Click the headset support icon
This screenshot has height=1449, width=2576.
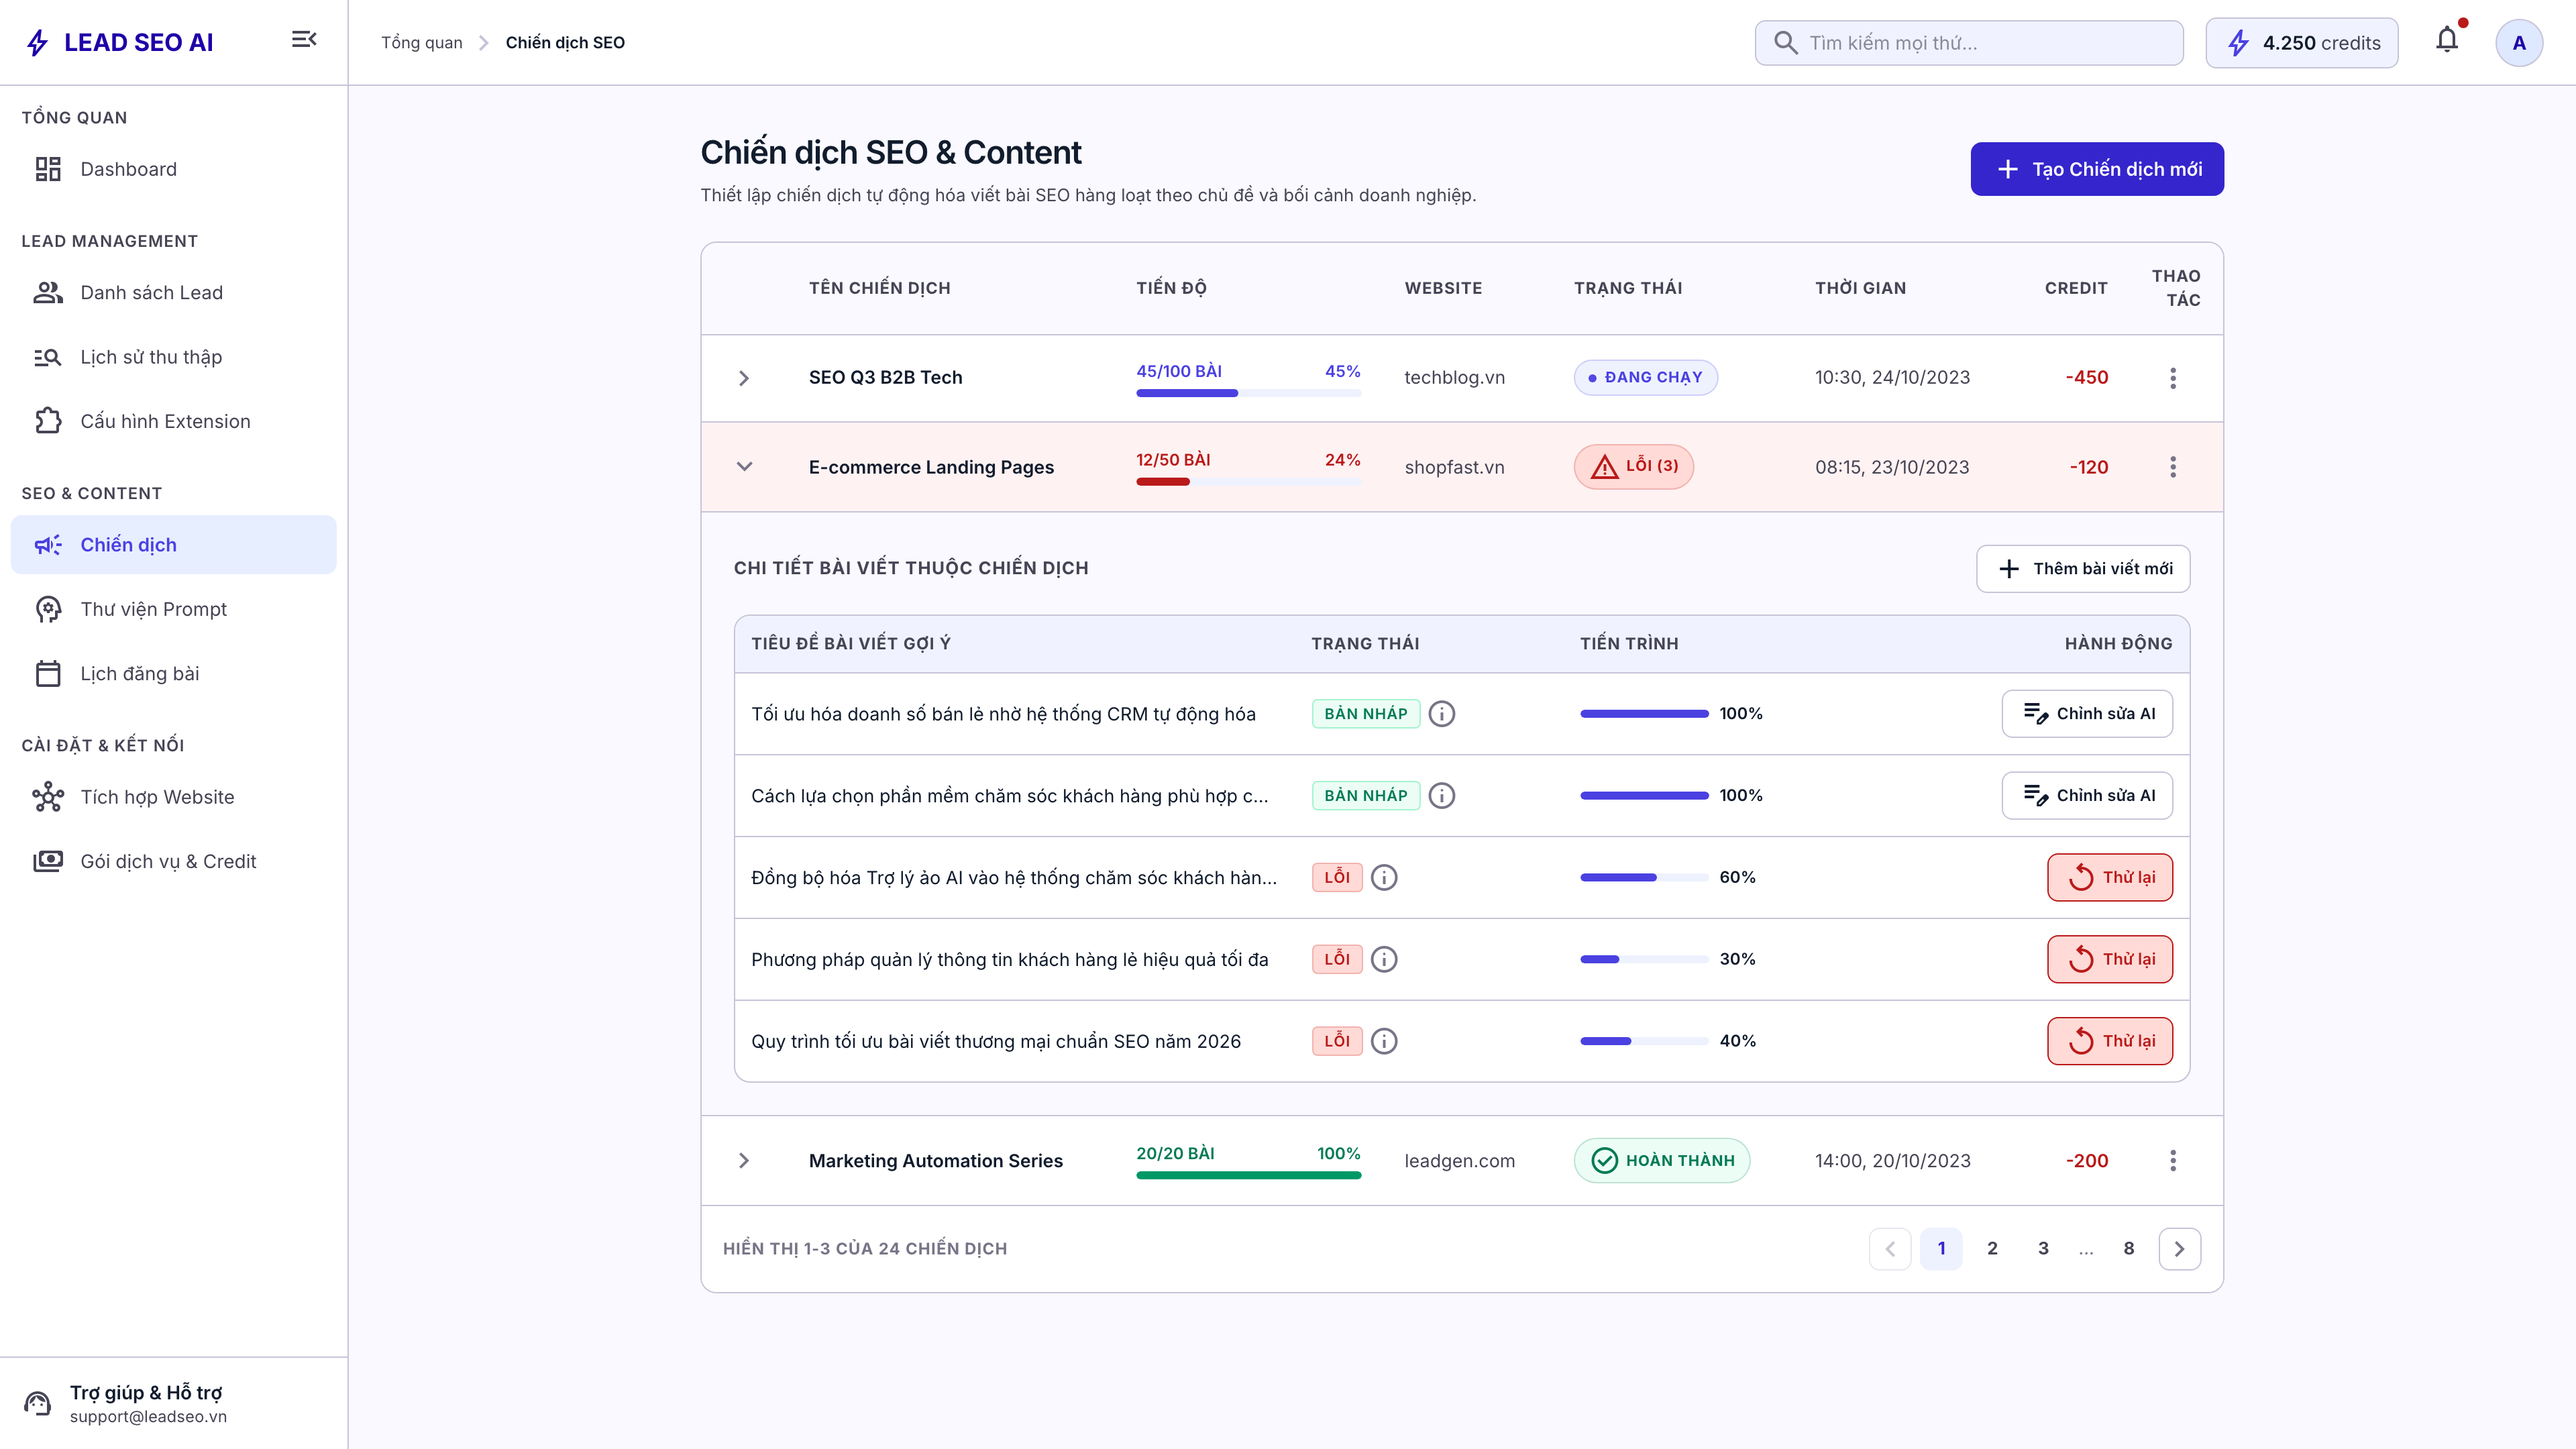38,1404
